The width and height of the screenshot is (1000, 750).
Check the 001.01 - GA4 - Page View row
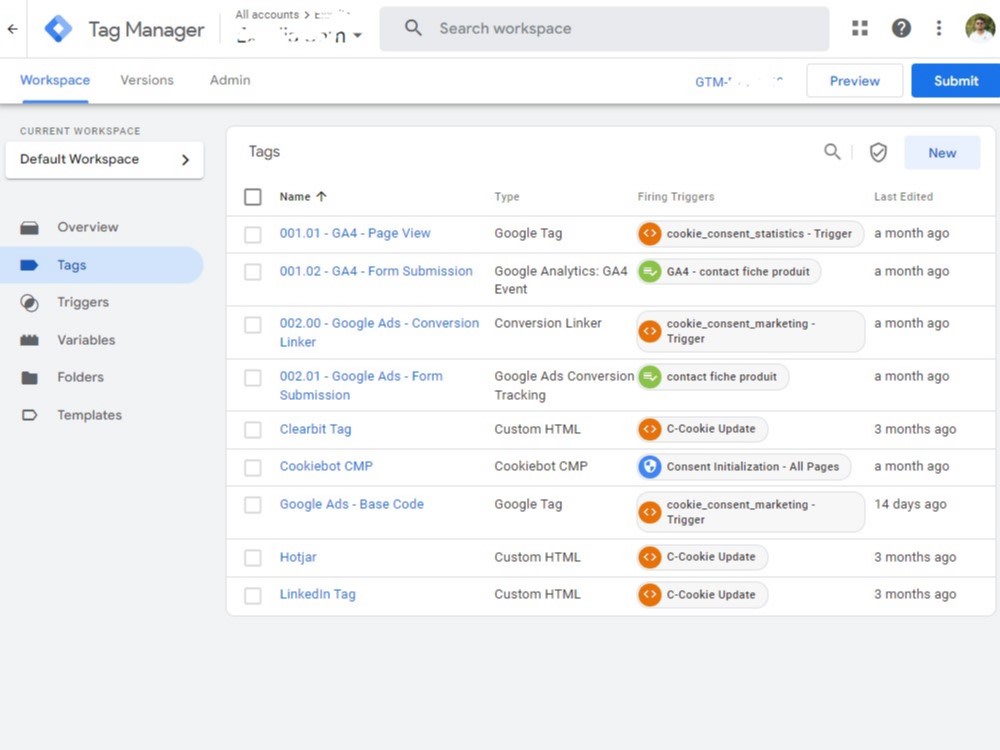pos(253,234)
